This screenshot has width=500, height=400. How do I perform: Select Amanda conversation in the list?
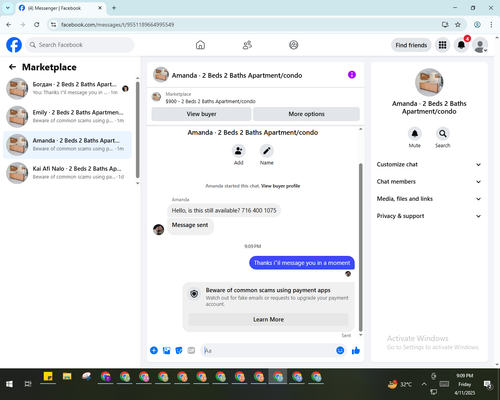click(67, 145)
